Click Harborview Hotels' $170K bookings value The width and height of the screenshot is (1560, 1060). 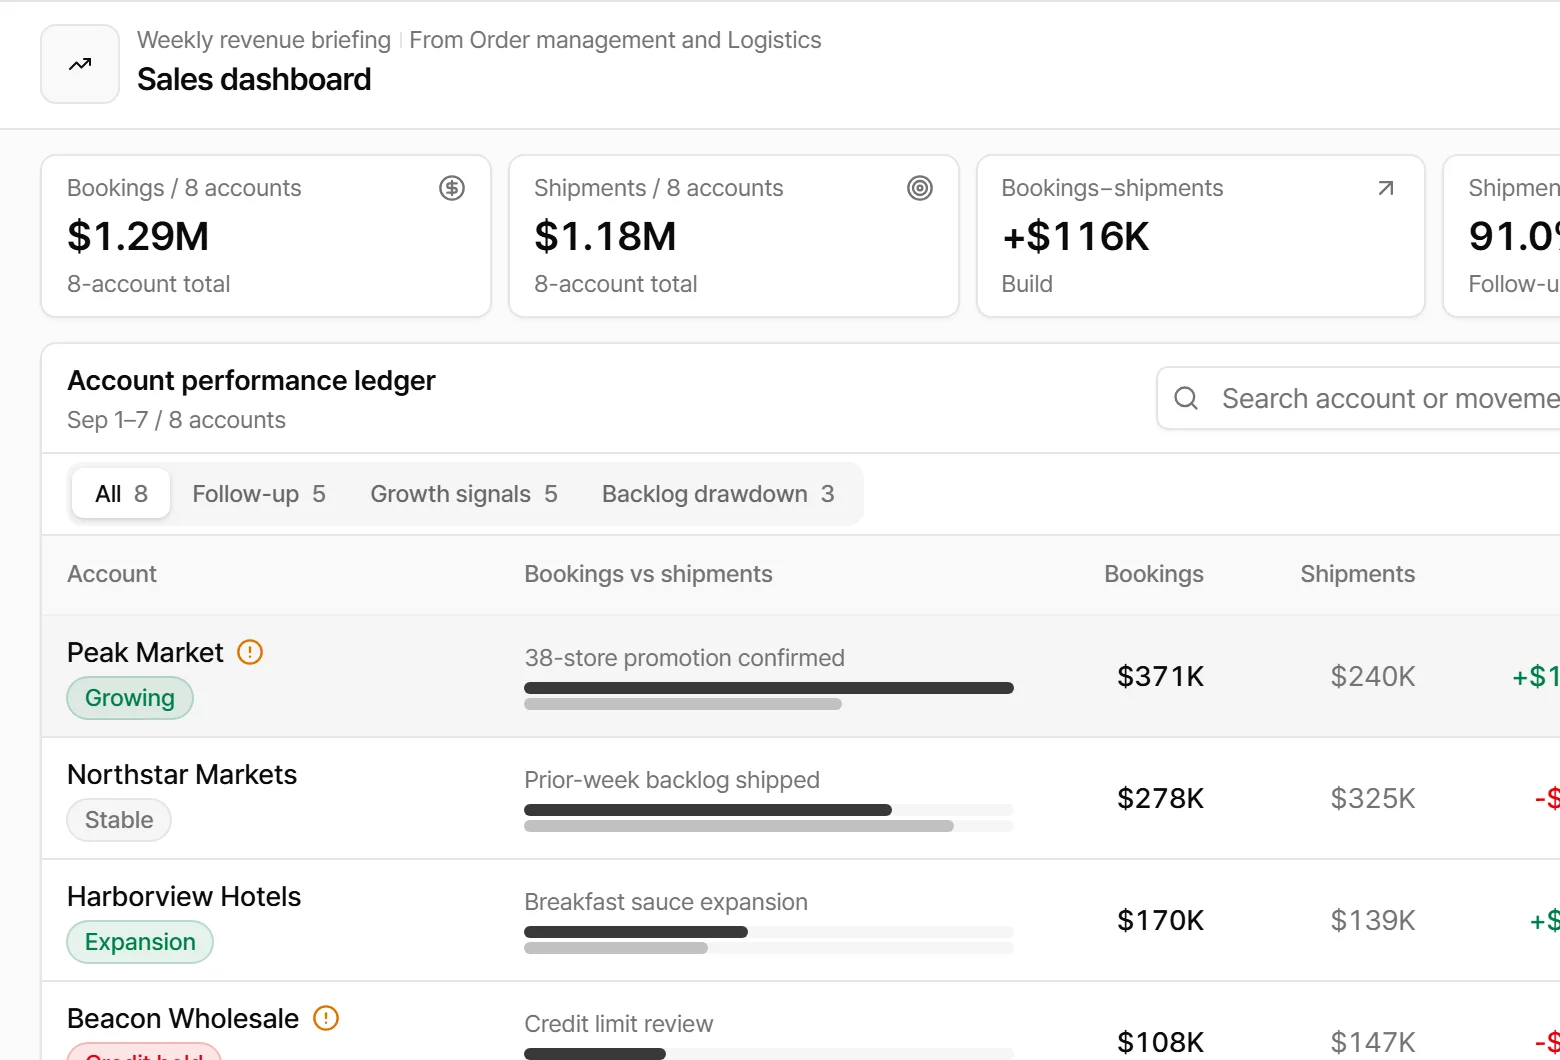point(1160,920)
